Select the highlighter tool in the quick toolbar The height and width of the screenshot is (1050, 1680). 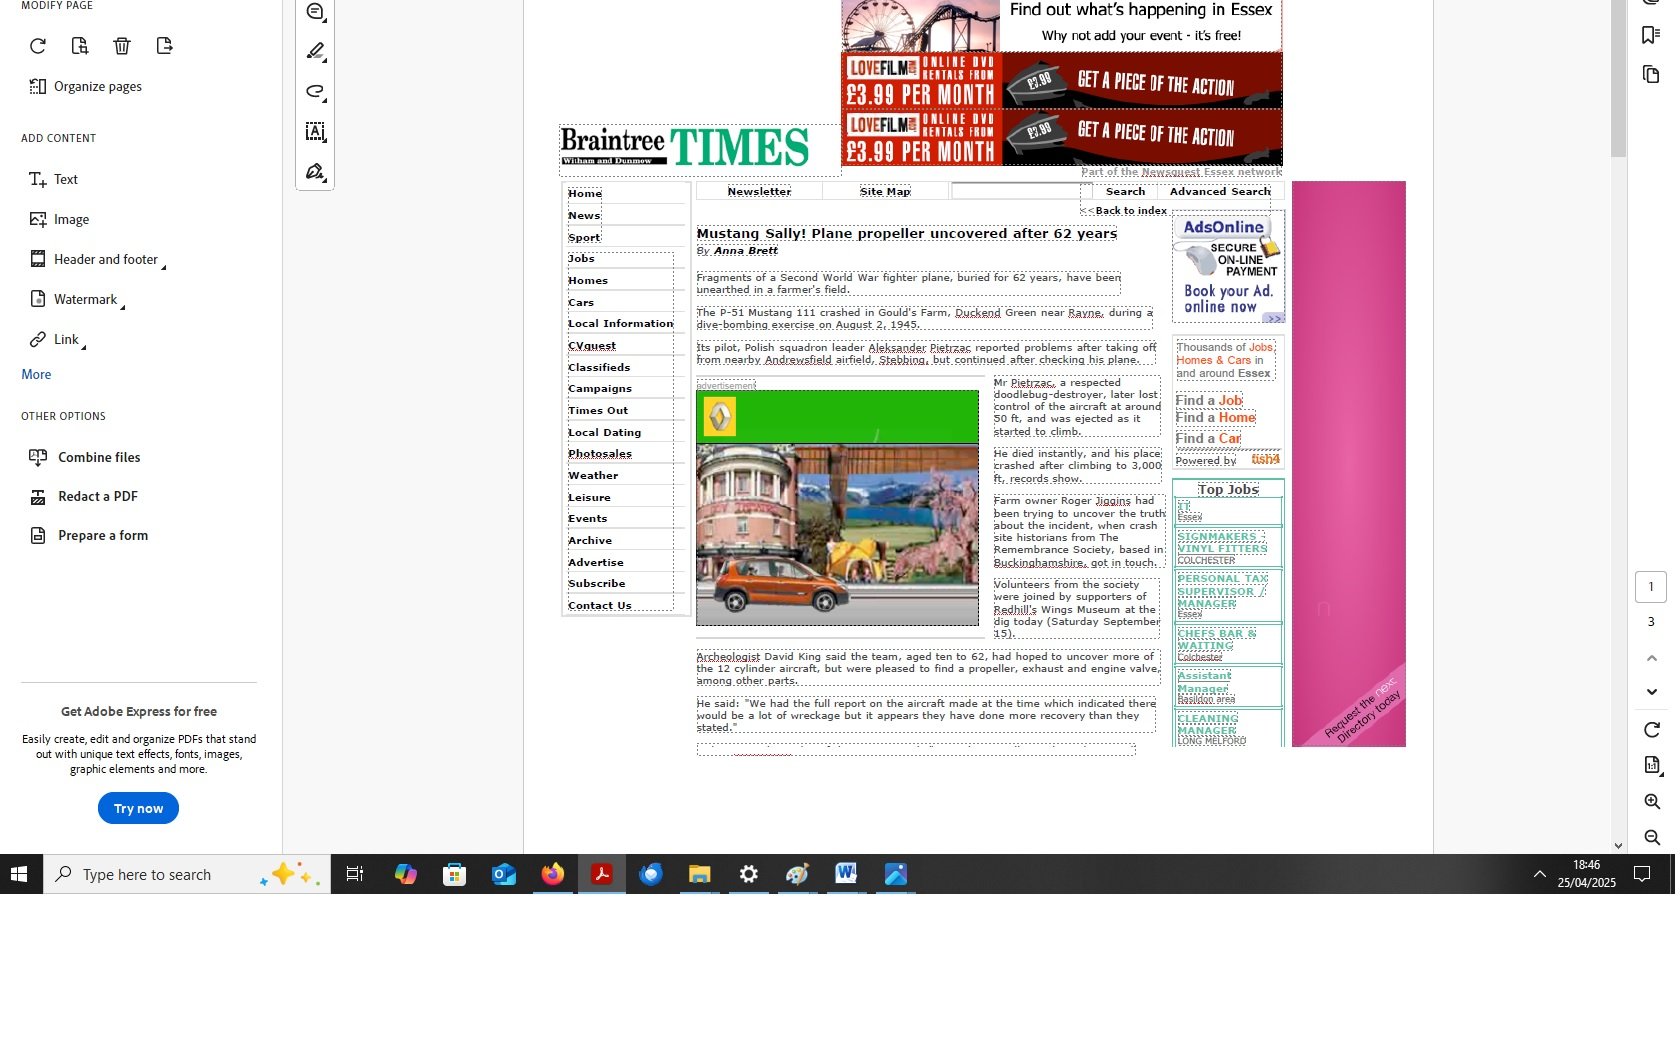pos(316,51)
